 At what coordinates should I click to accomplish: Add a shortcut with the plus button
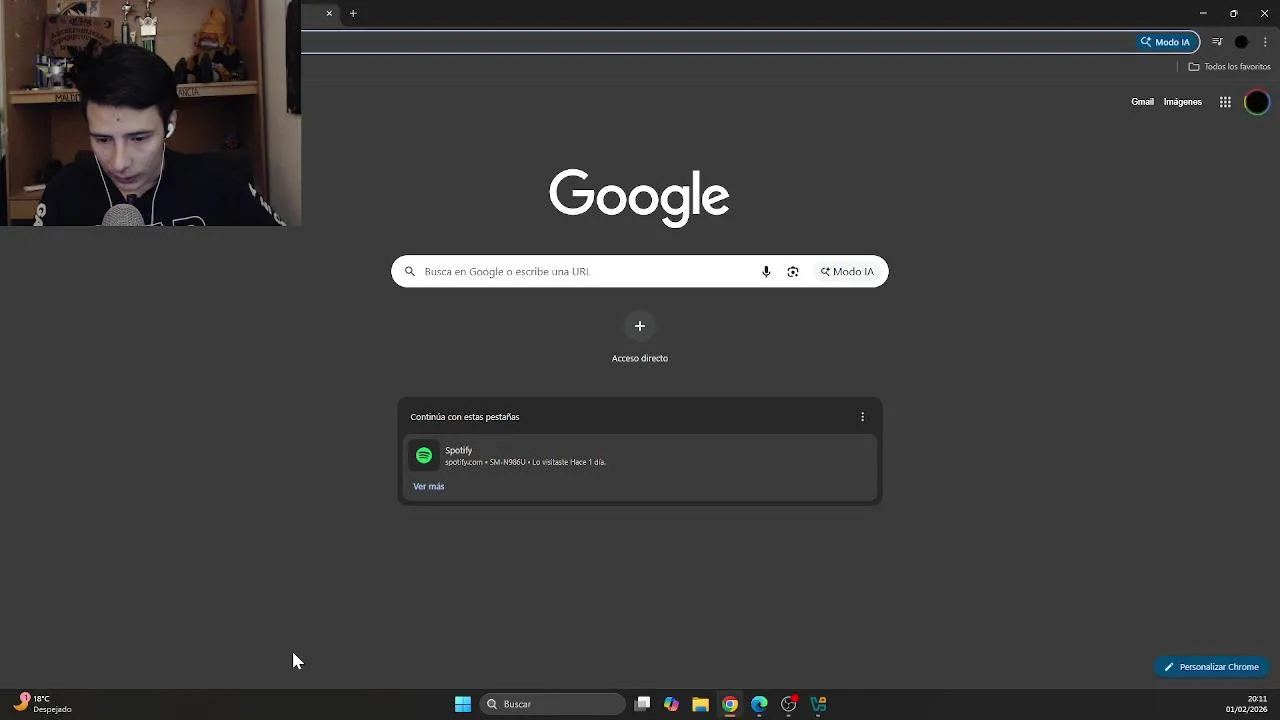pyautogui.click(x=640, y=326)
